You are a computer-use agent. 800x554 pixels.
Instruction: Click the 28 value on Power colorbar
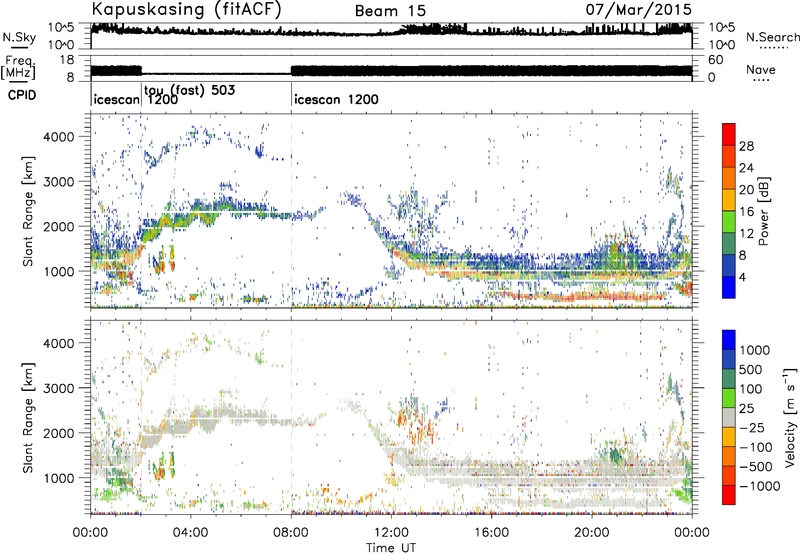click(x=746, y=146)
